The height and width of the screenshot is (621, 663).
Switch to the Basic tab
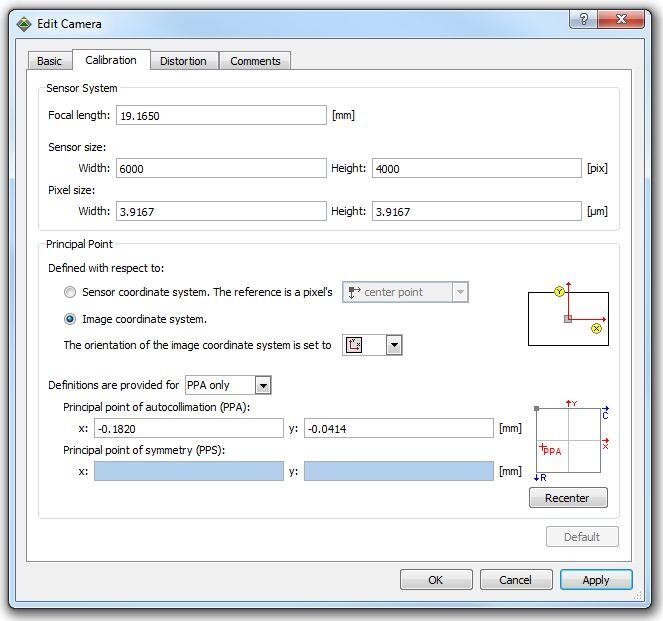(49, 61)
